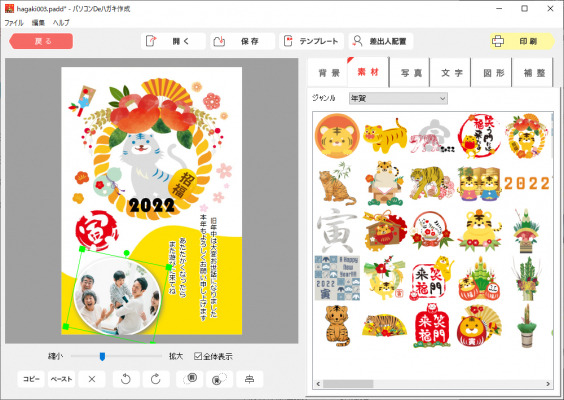Click the 戻る back button
This screenshot has width=564, height=400.
coord(41,41)
